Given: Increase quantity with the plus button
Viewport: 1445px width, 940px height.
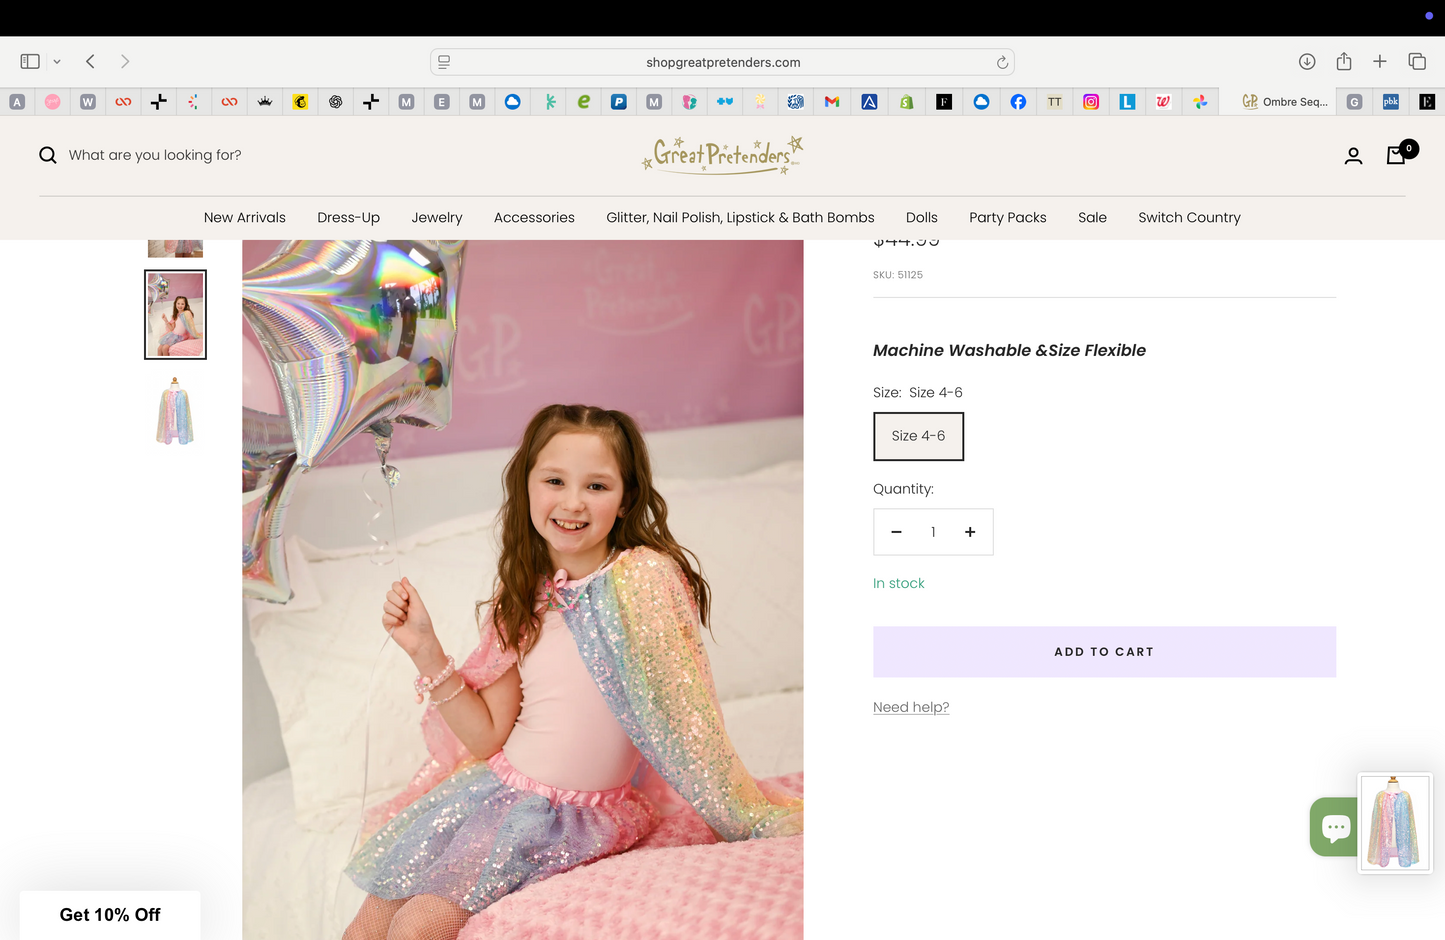Looking at the screenshot, I should pos(970,532).
